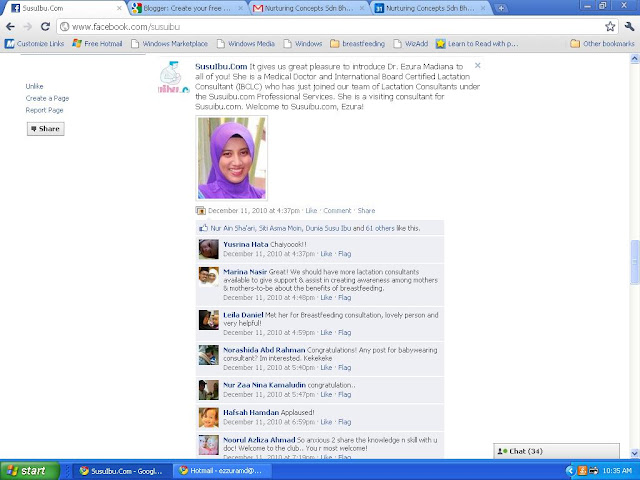Switch to Gmail Nurturing Concepts tab
This screenshot has width=640, height=480.
[x=309, y=8]
